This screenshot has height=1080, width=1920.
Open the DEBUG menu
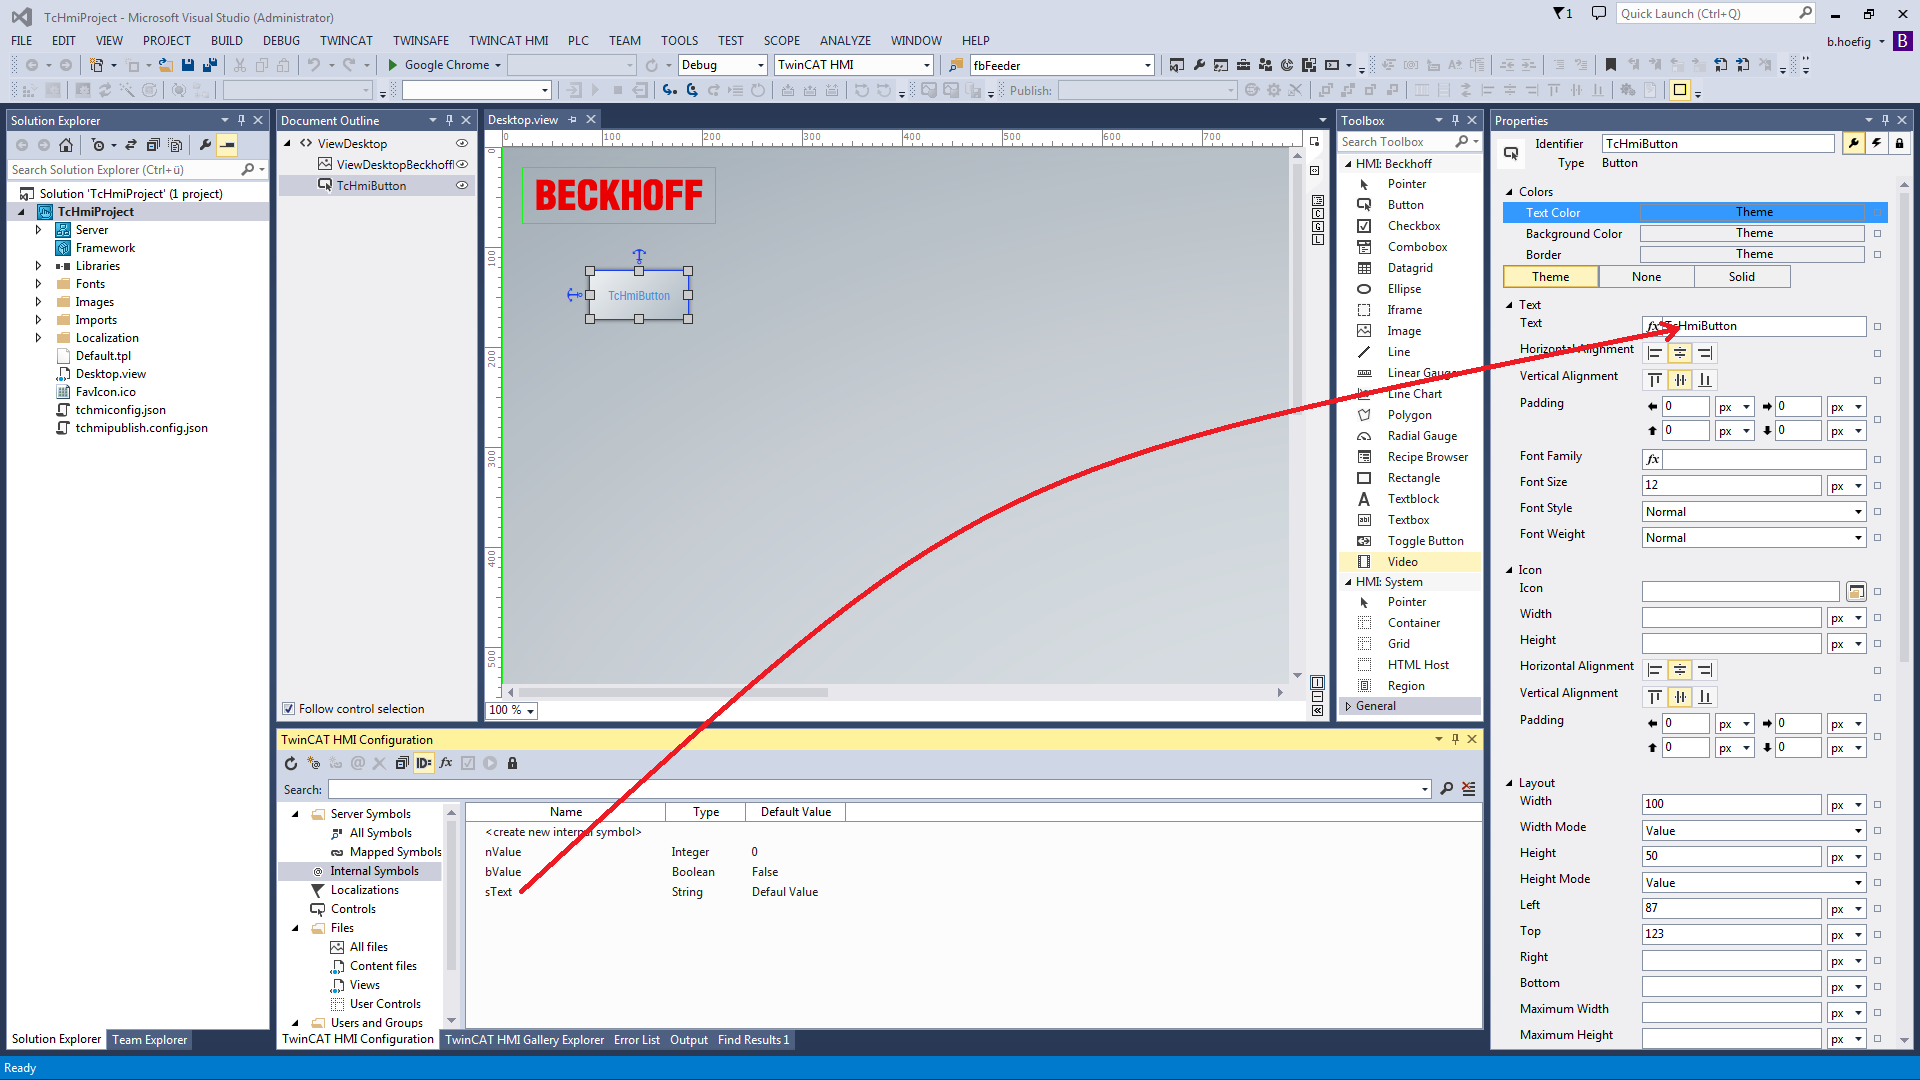click(281, 41)
